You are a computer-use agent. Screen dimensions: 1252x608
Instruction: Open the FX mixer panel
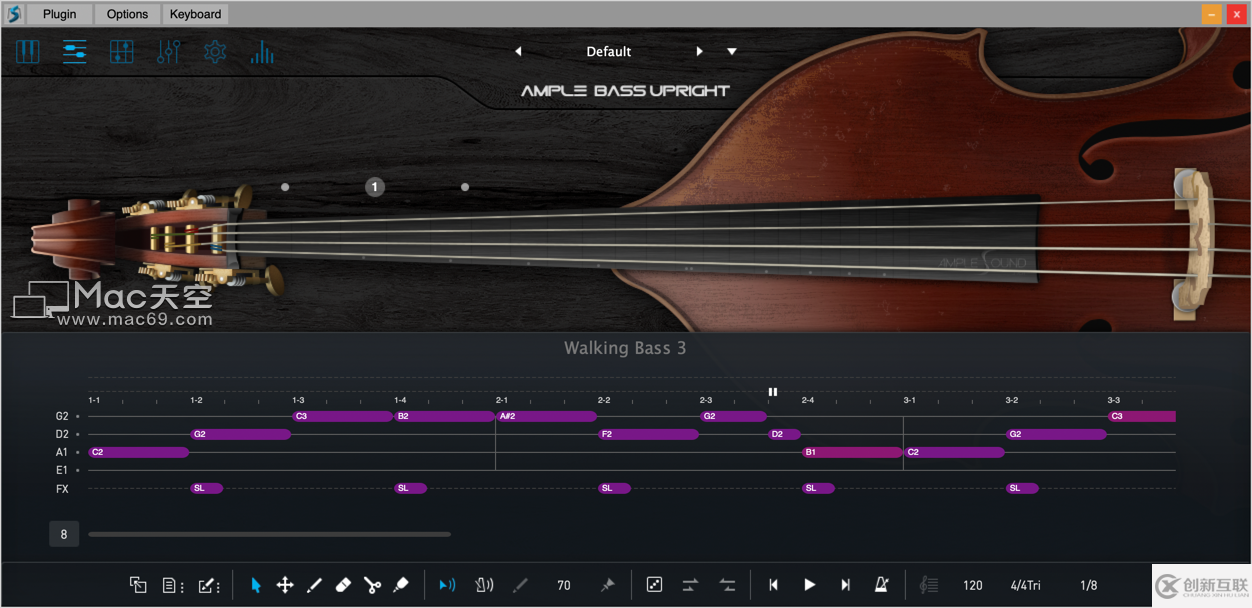[x=168, y=51]
